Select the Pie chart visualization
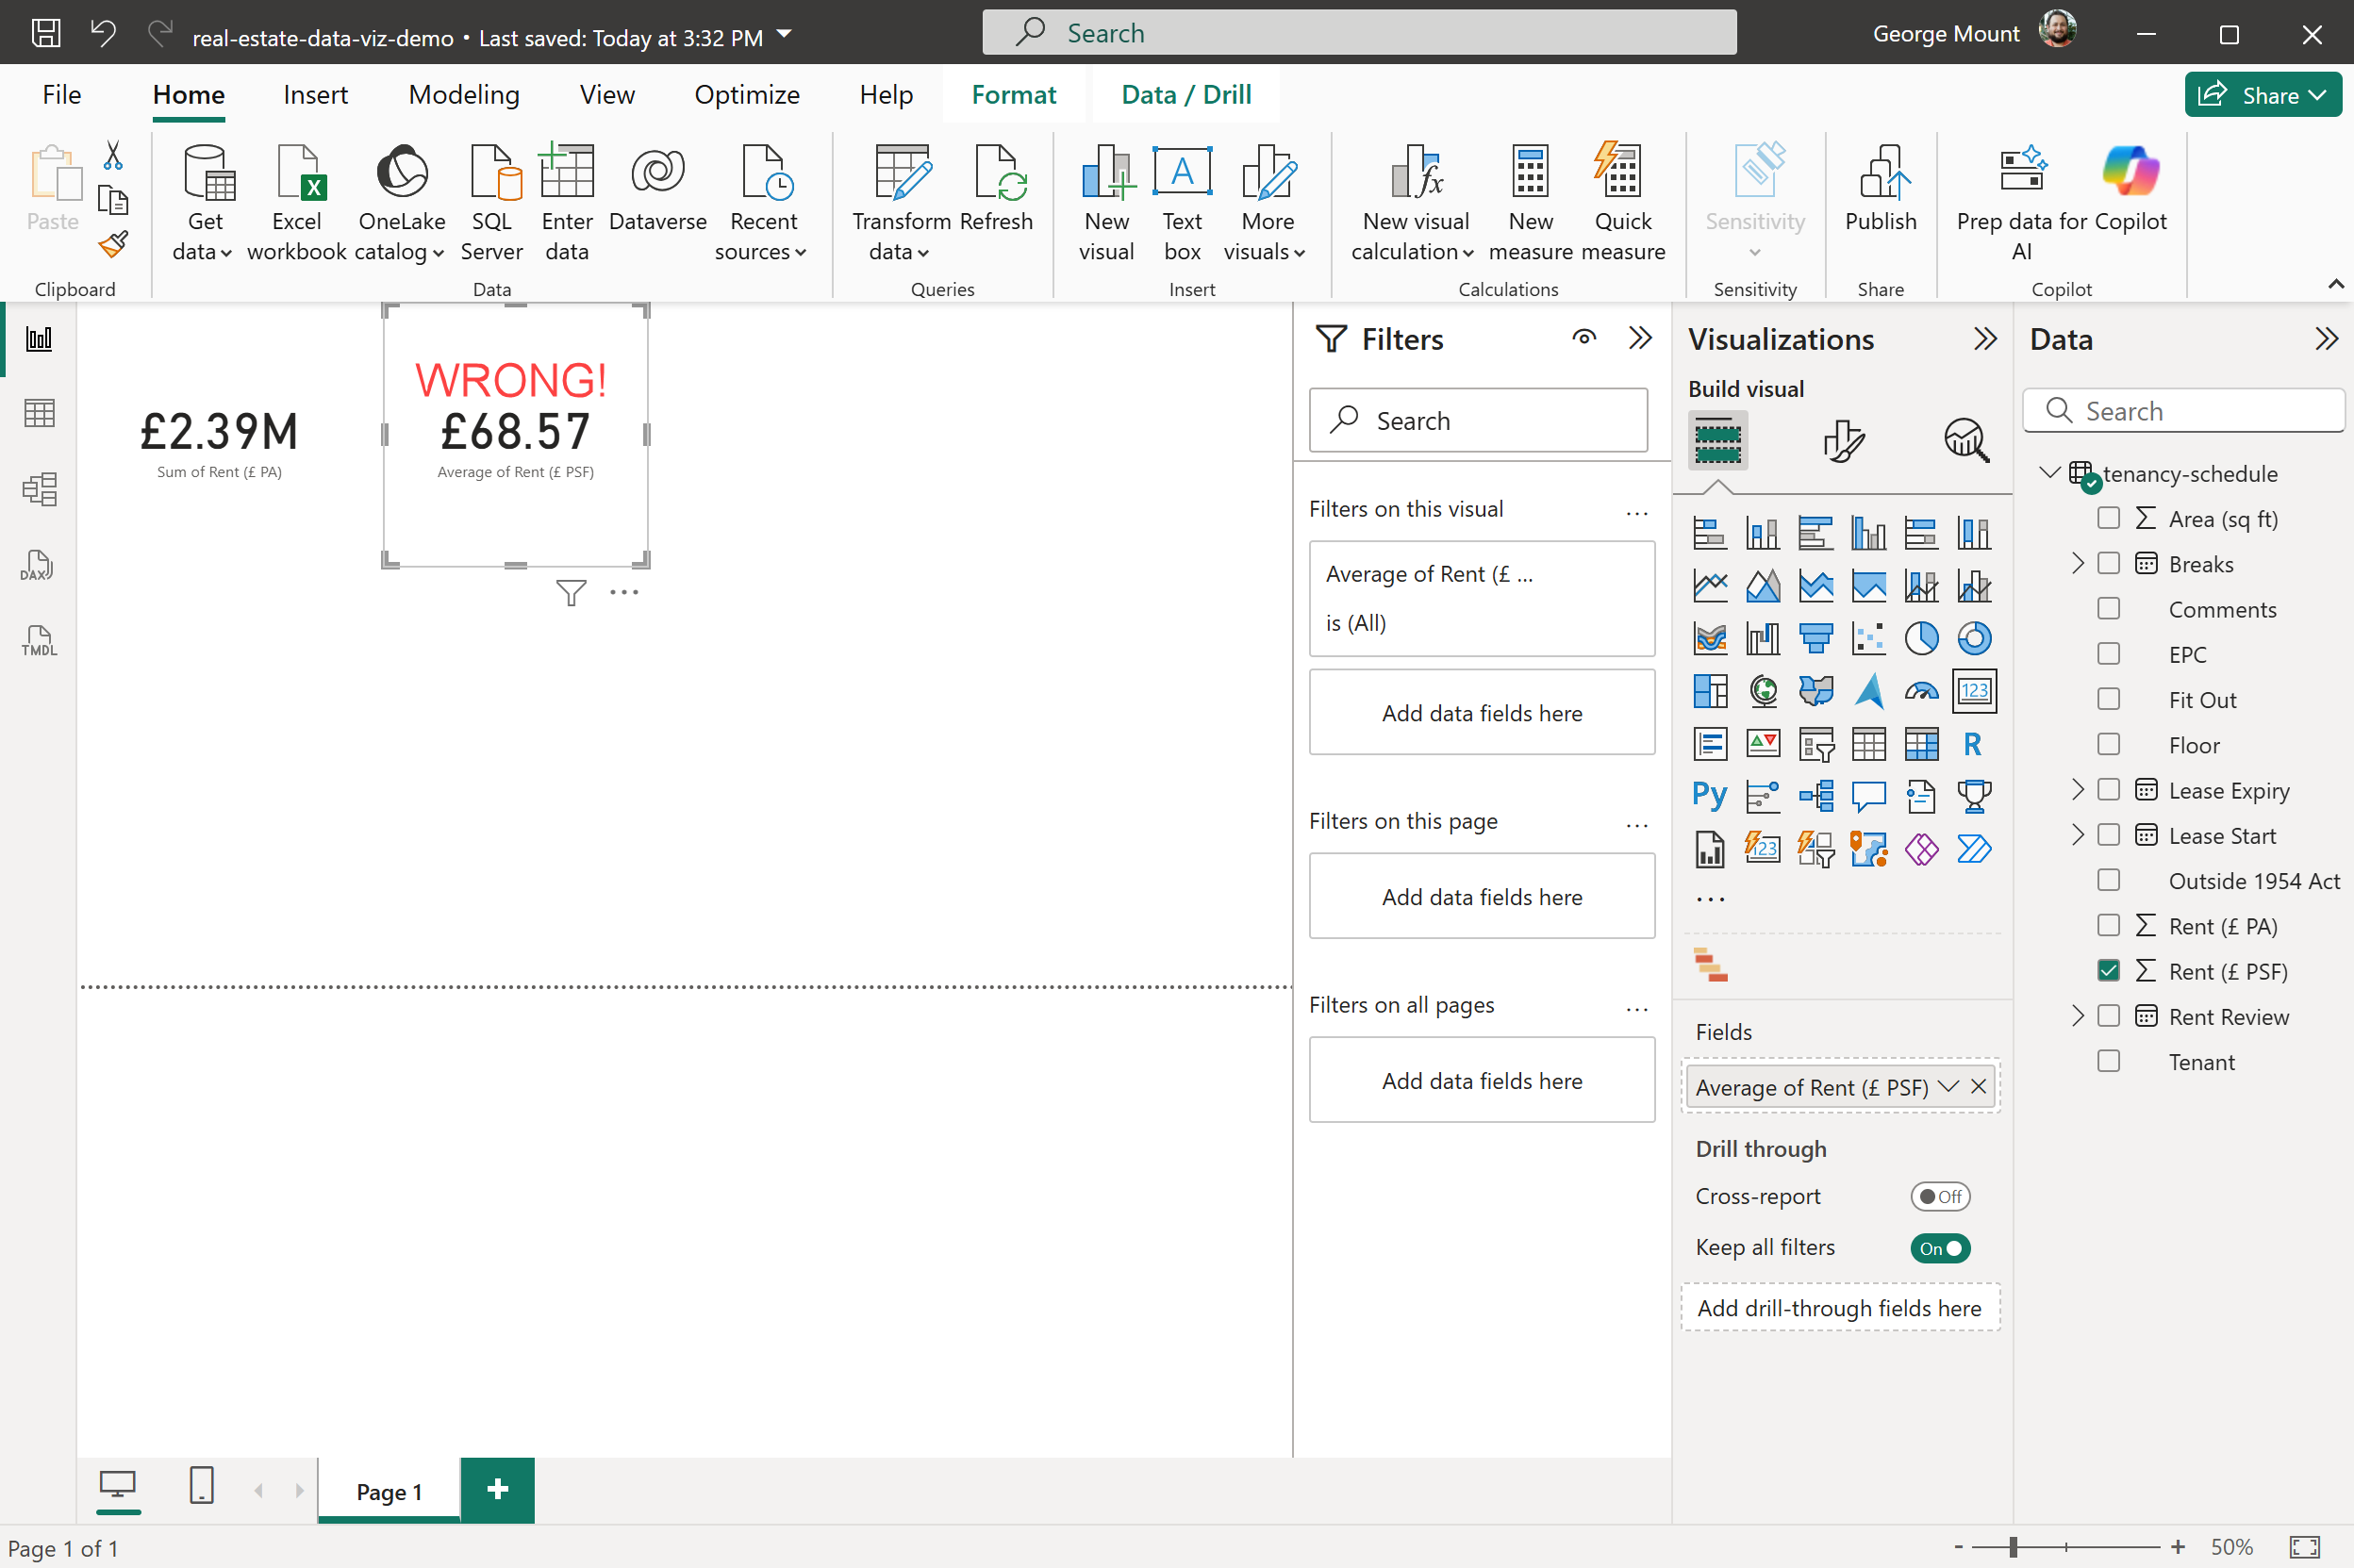2354x1568 pixels. click(x=1920, y=638)
